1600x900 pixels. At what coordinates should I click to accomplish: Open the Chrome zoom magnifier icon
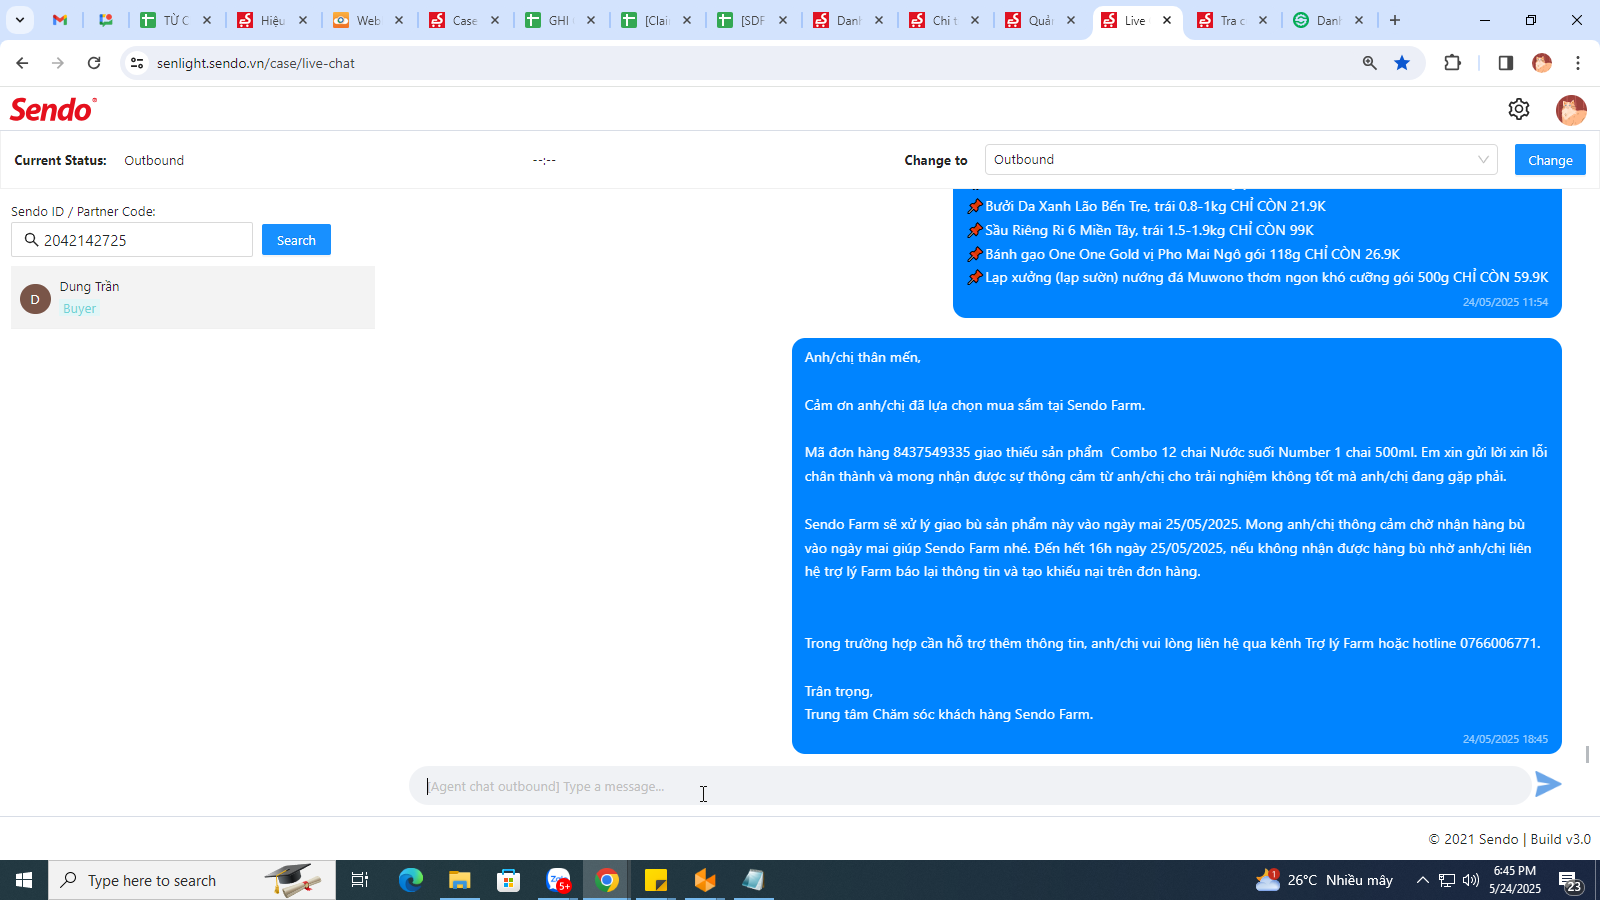tap(1370, 63)
